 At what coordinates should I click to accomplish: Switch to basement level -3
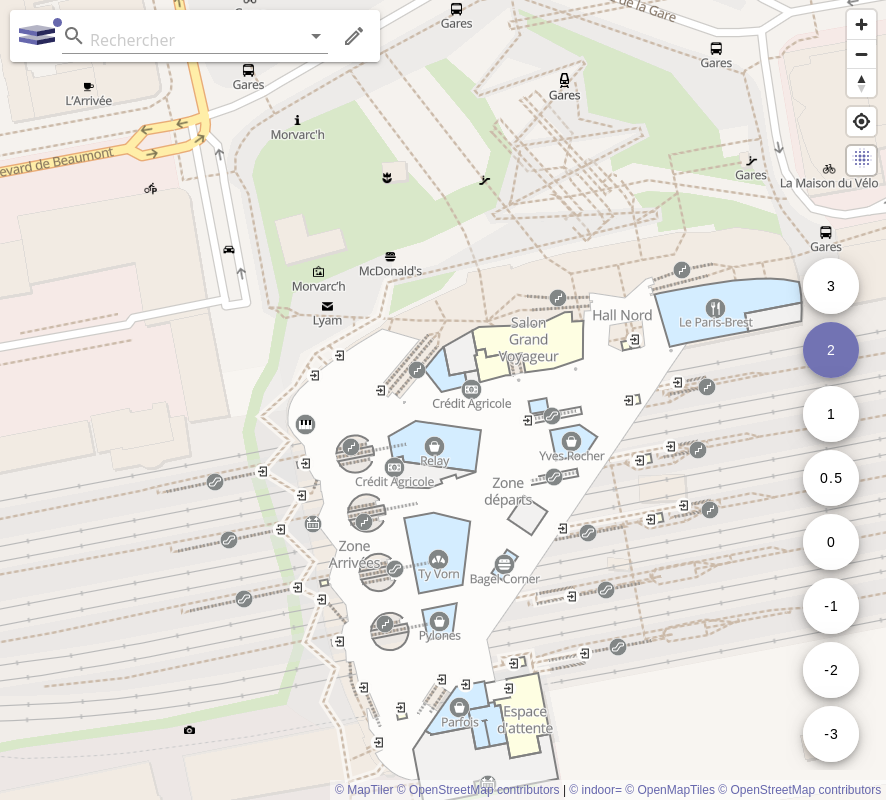pyautogui.click(x=830, y=734)
